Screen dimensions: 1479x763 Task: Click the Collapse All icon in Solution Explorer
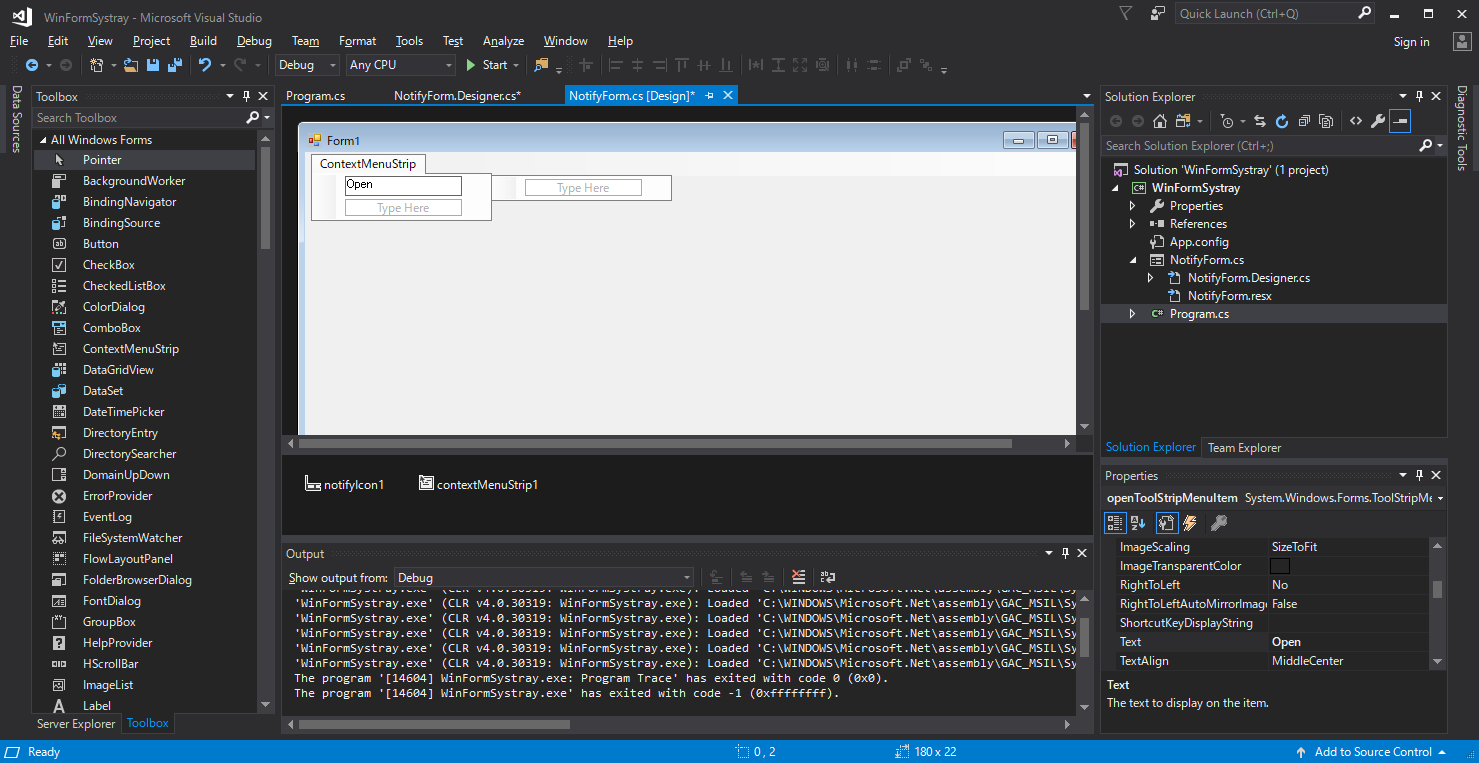[x=1304, y=121]
